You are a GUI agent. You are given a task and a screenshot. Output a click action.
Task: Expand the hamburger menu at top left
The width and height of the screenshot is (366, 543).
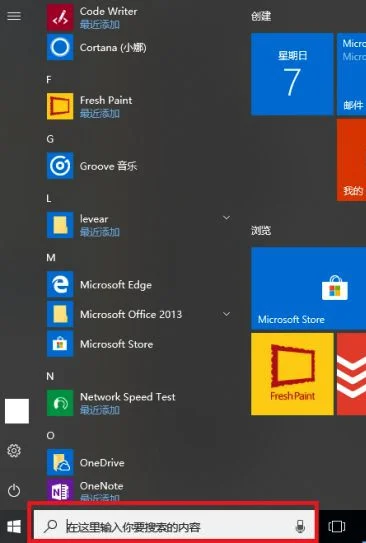pos(14,16)
